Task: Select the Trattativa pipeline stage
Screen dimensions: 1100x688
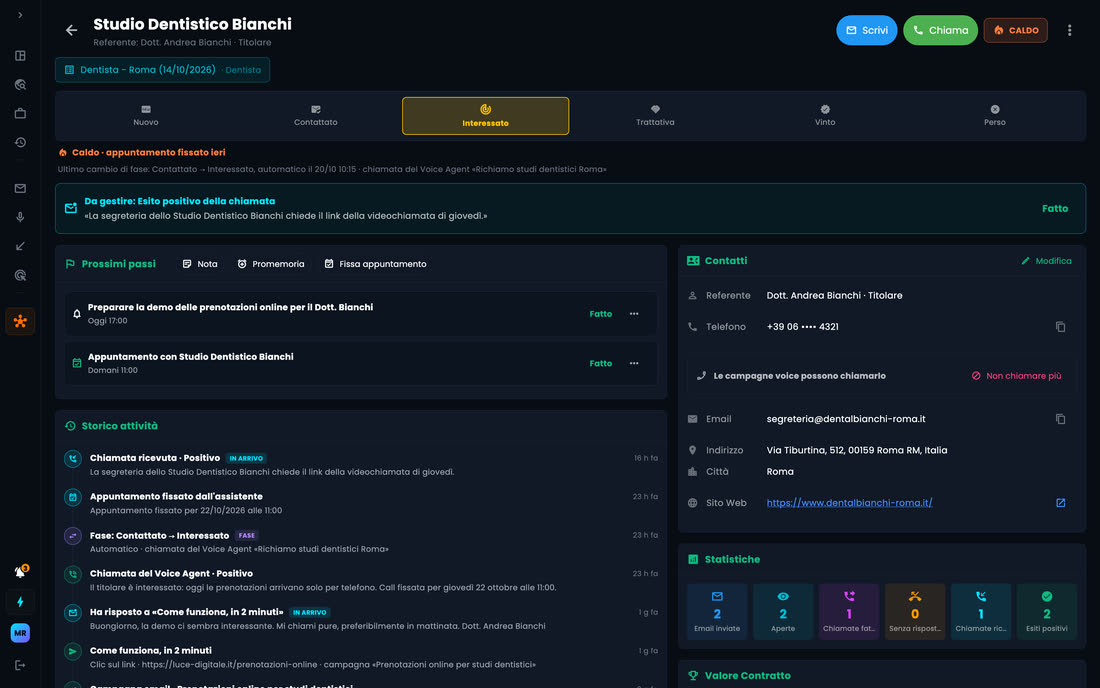Action: pyautogui.click(x=655, y=116)
